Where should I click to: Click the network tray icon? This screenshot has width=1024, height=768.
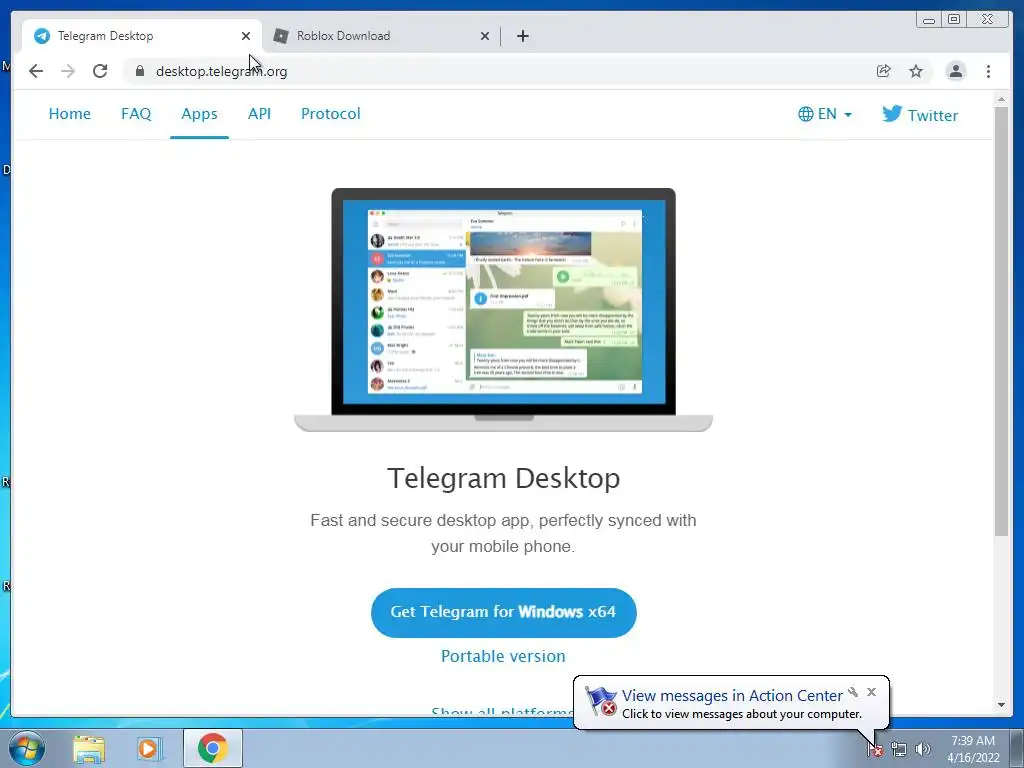tap(899, 750)
